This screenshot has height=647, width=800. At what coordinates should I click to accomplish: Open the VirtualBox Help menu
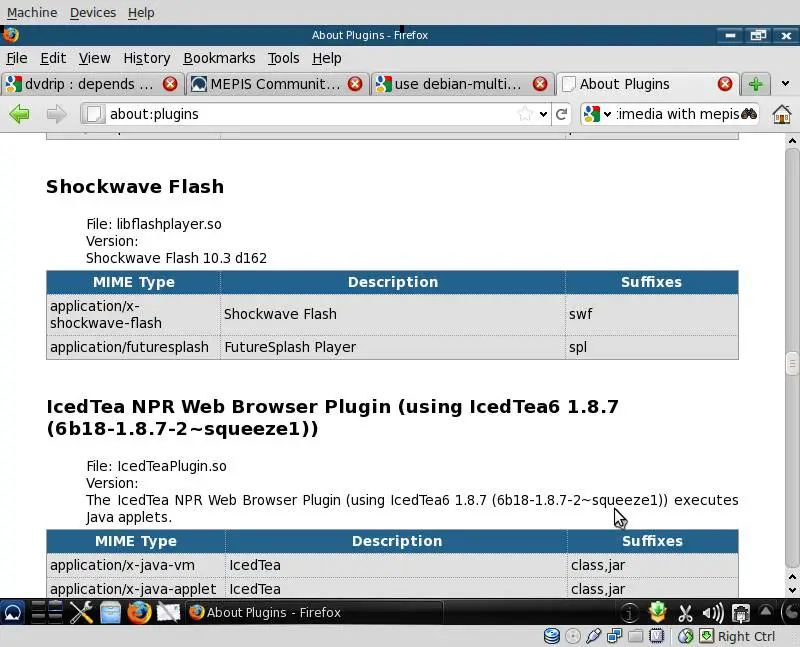tap(141, 12)
